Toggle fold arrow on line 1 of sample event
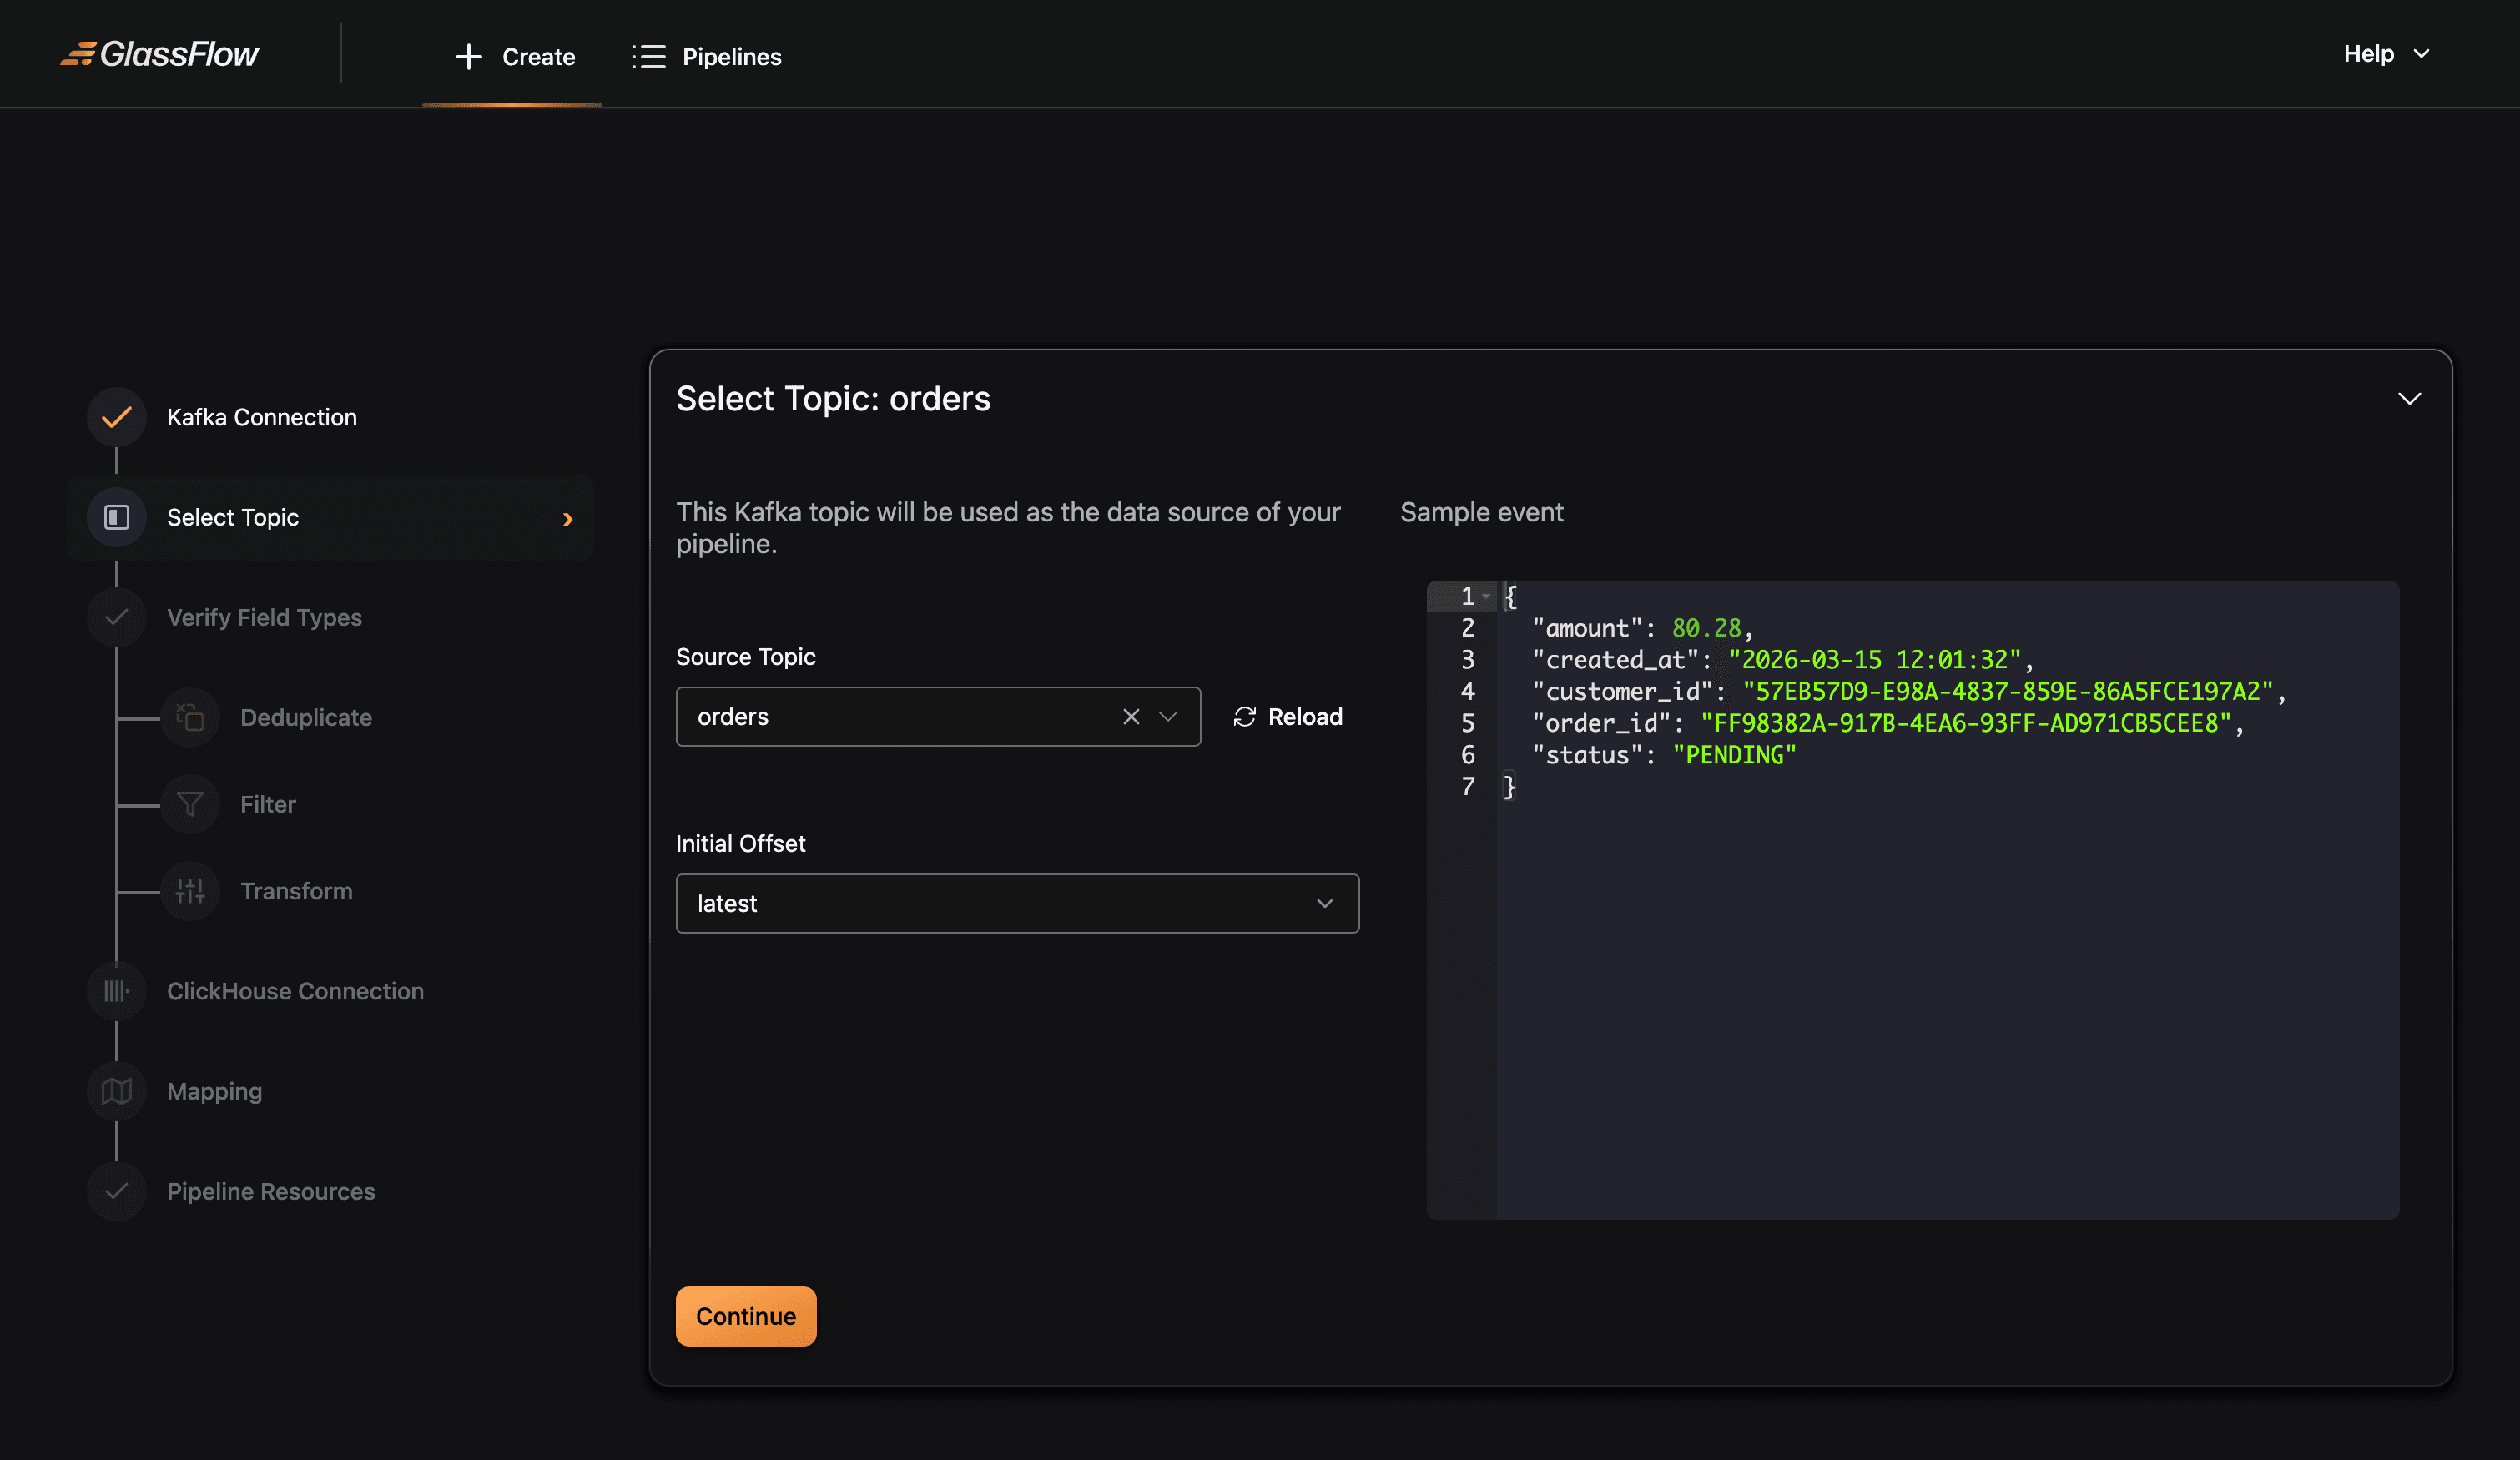The width and height of the screenshot is (2520, 1460). (1486, 597)
